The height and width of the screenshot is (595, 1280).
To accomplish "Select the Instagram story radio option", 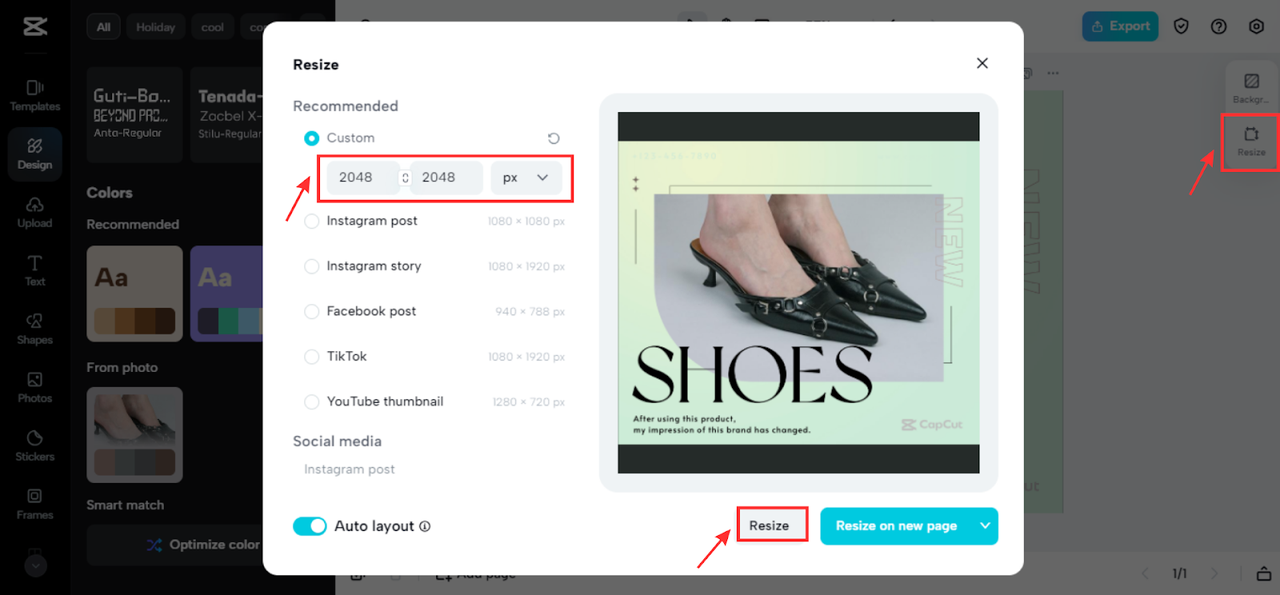I will tap(312, 266).
